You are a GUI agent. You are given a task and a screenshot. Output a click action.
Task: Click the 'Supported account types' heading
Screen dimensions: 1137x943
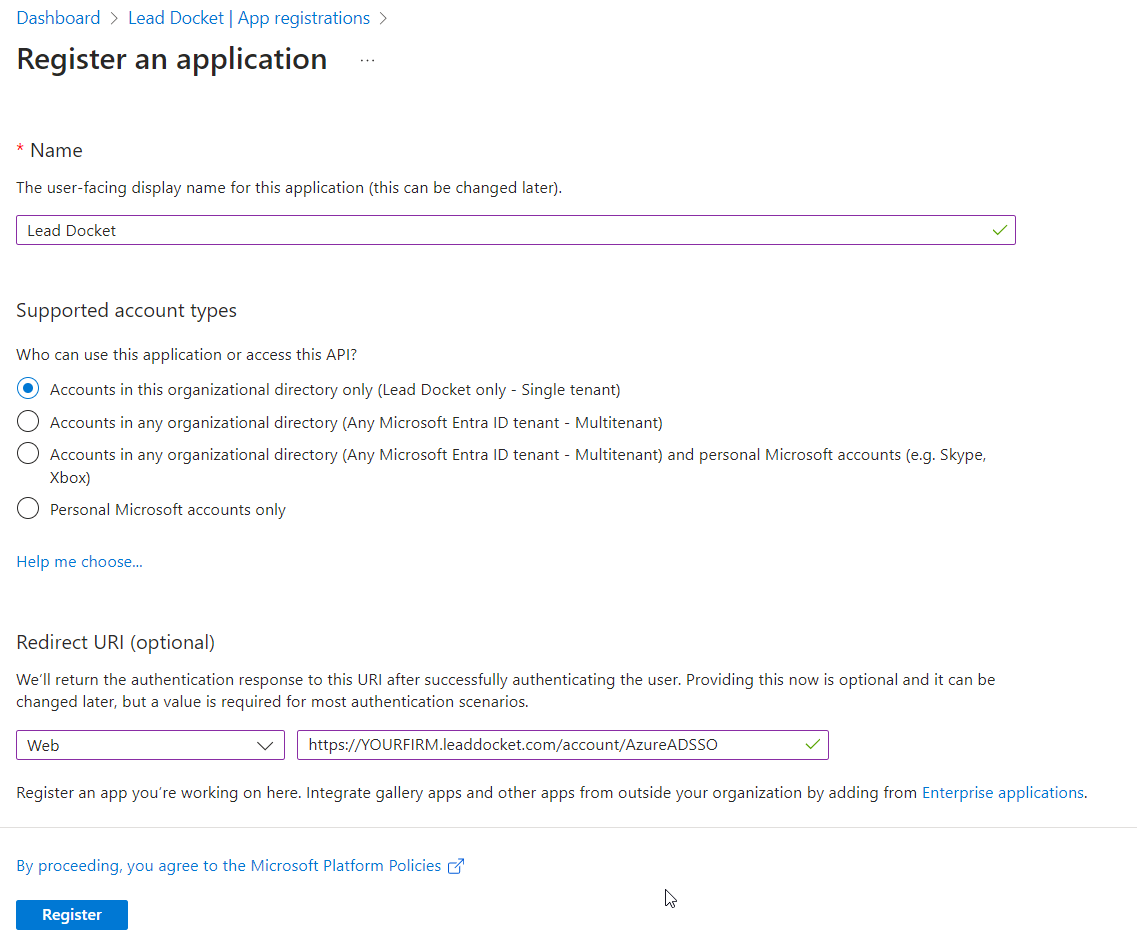click(x=126, y=310)
